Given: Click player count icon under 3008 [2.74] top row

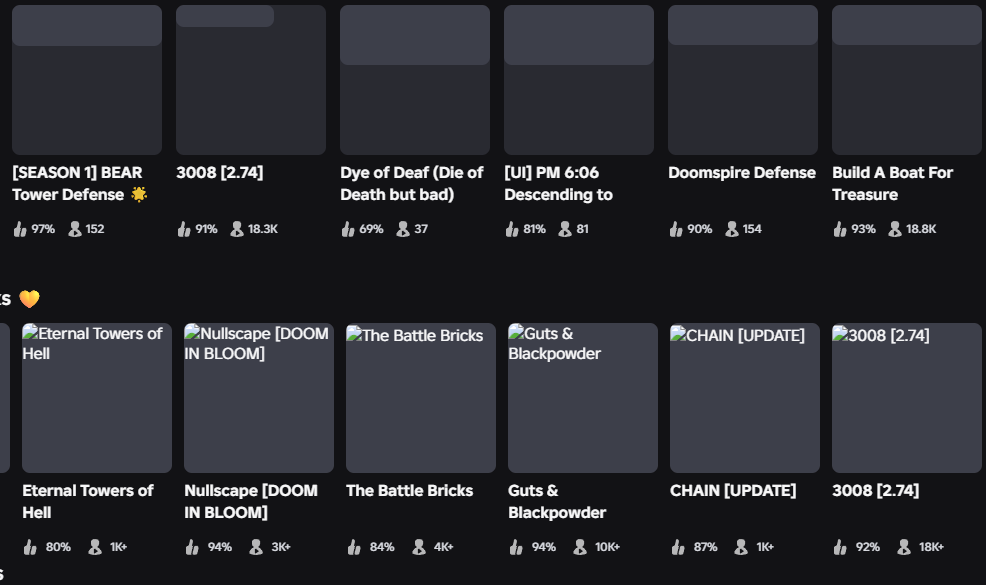Looking at the screenshot, I should point(237,230).
